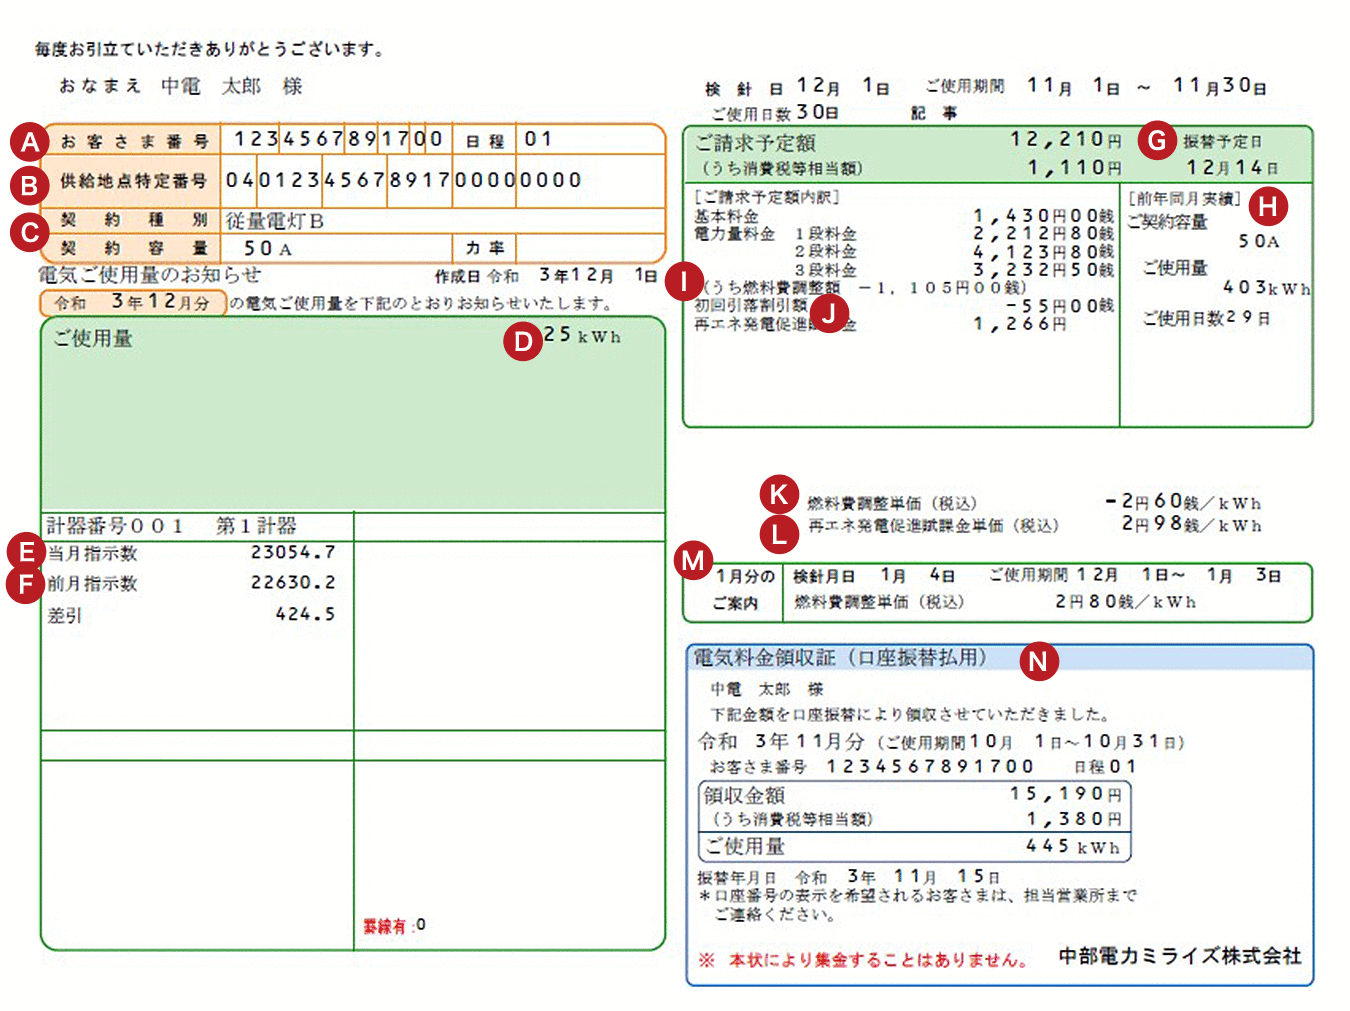This screenshot has width=1350, height=1011.
Task: Click the tax amount '1,110円'
Action: click(x=1075, y=168)
